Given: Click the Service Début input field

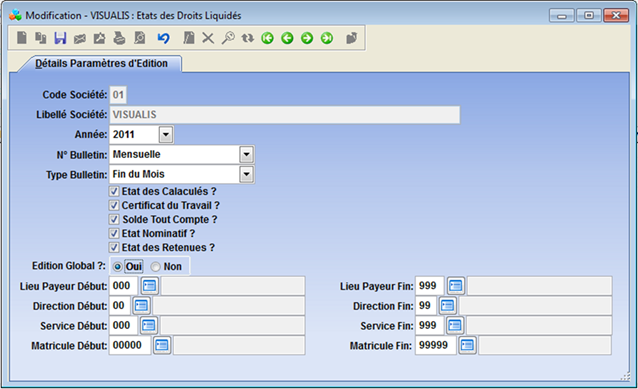Looking at the screenshot, I should point(124,326).
